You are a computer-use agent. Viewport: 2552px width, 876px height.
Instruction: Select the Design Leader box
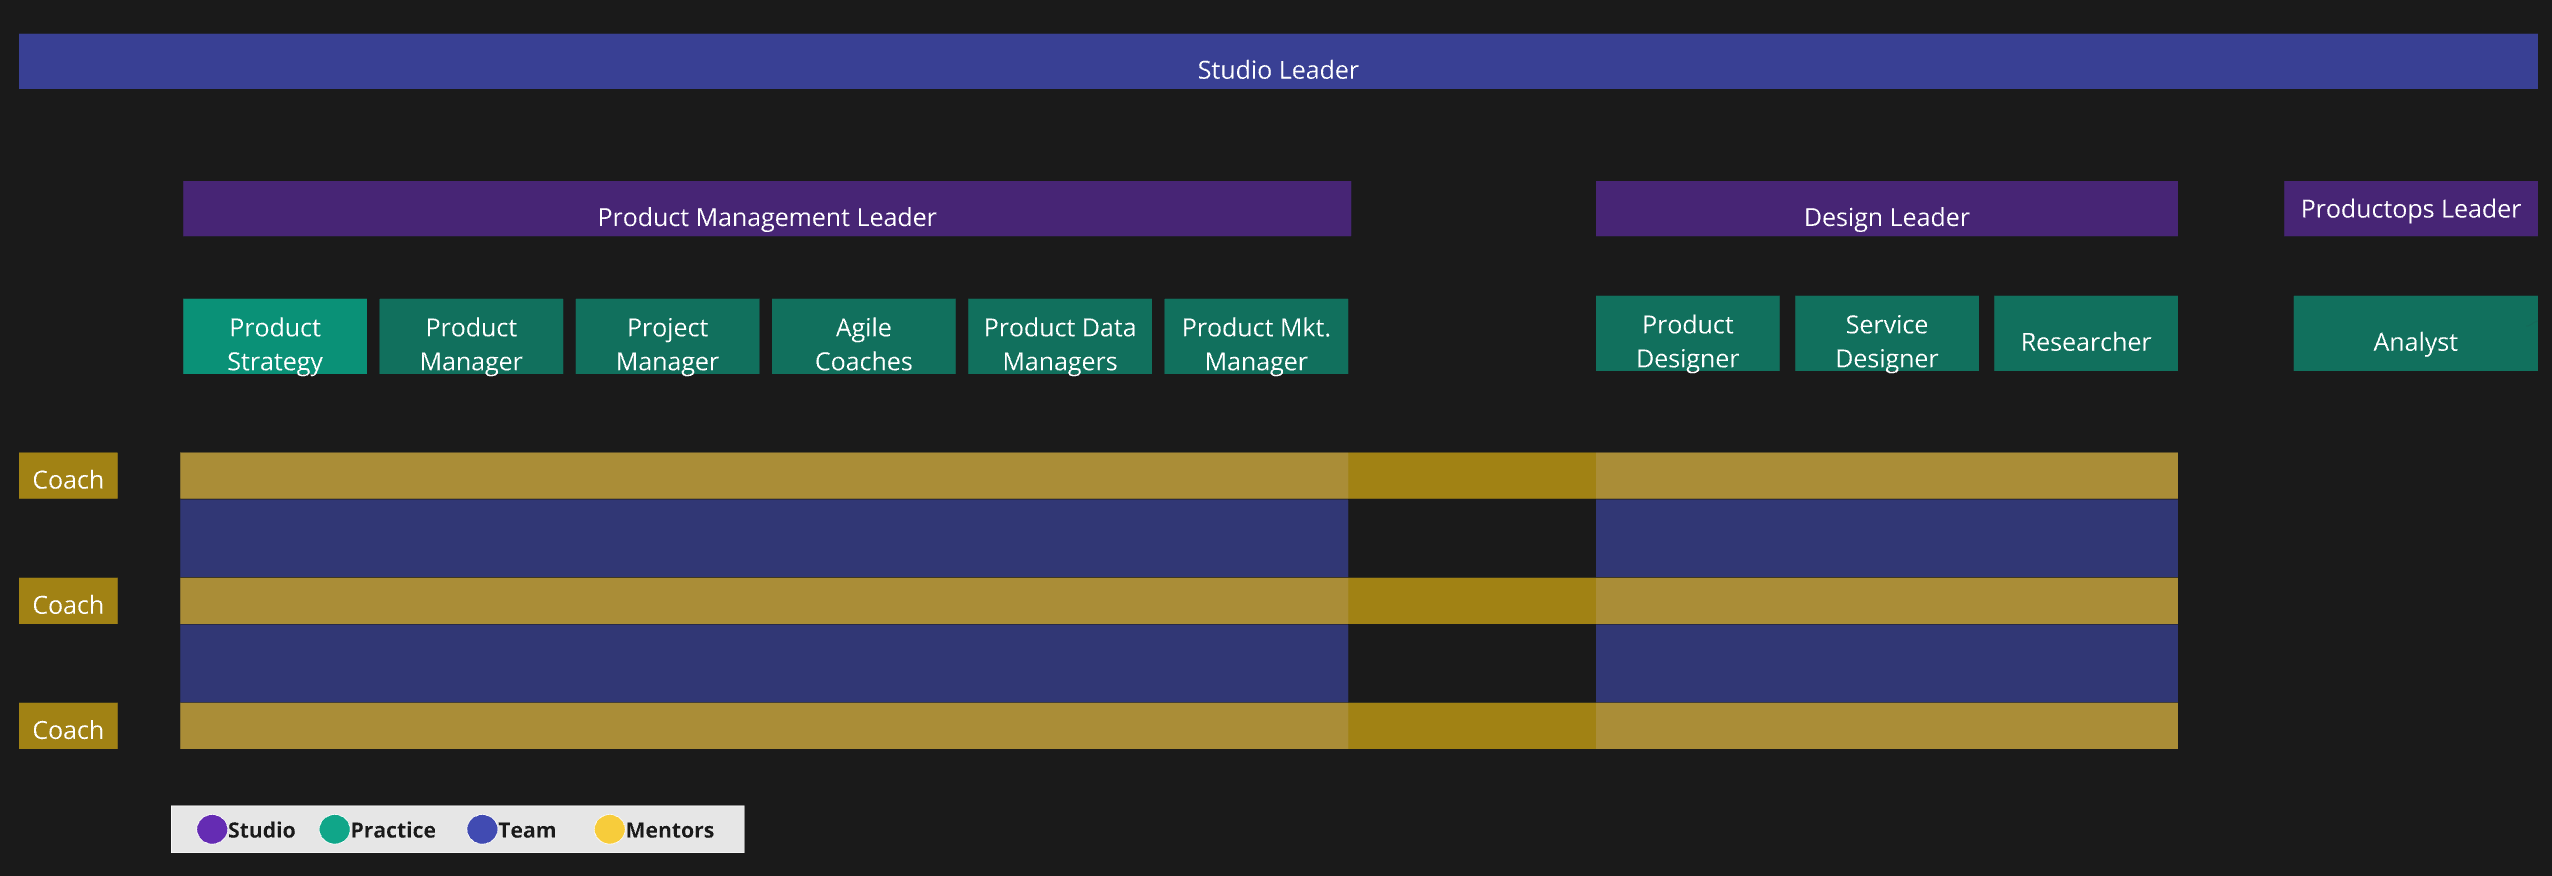click(1886, 209)
